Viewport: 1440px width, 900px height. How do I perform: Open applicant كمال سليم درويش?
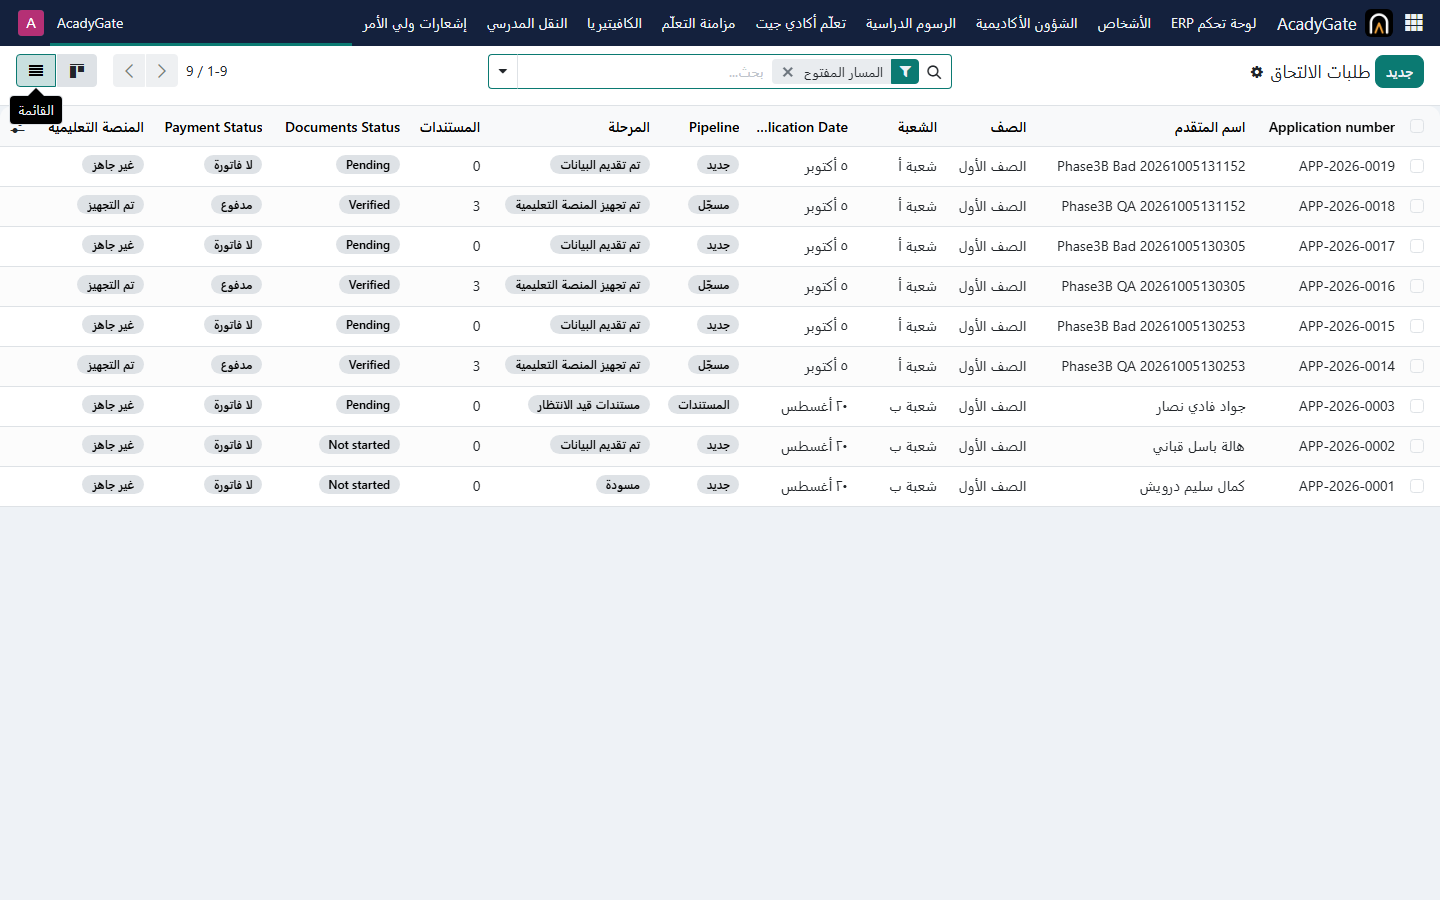pyautogui.click(x=1192, y=486)
